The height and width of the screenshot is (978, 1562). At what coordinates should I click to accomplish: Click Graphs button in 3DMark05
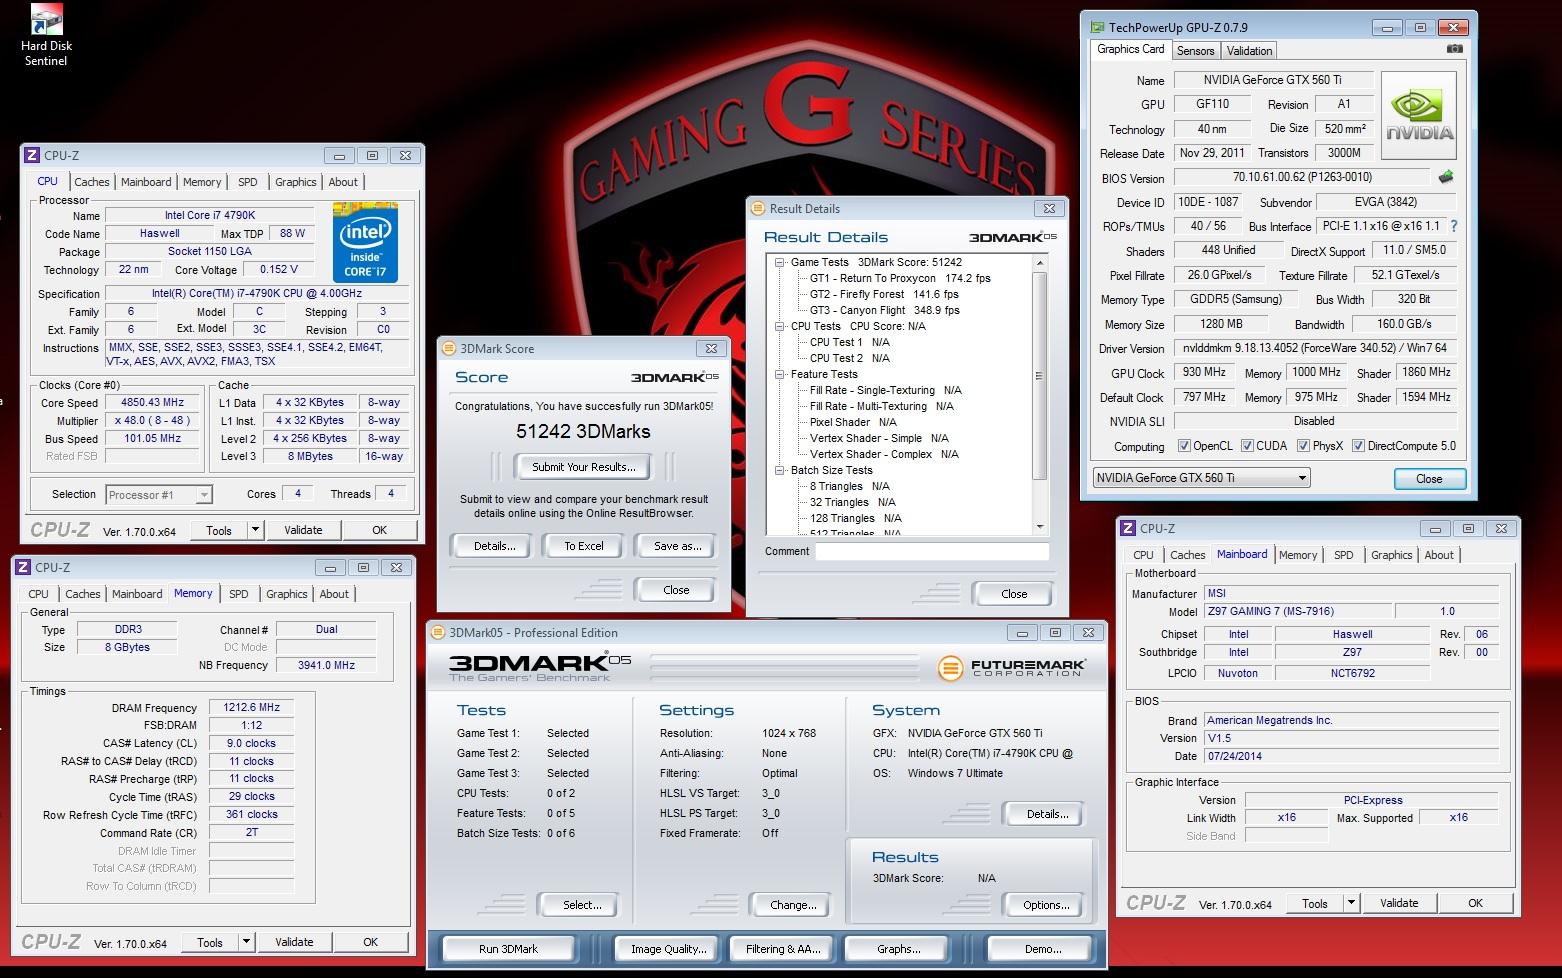898,949
